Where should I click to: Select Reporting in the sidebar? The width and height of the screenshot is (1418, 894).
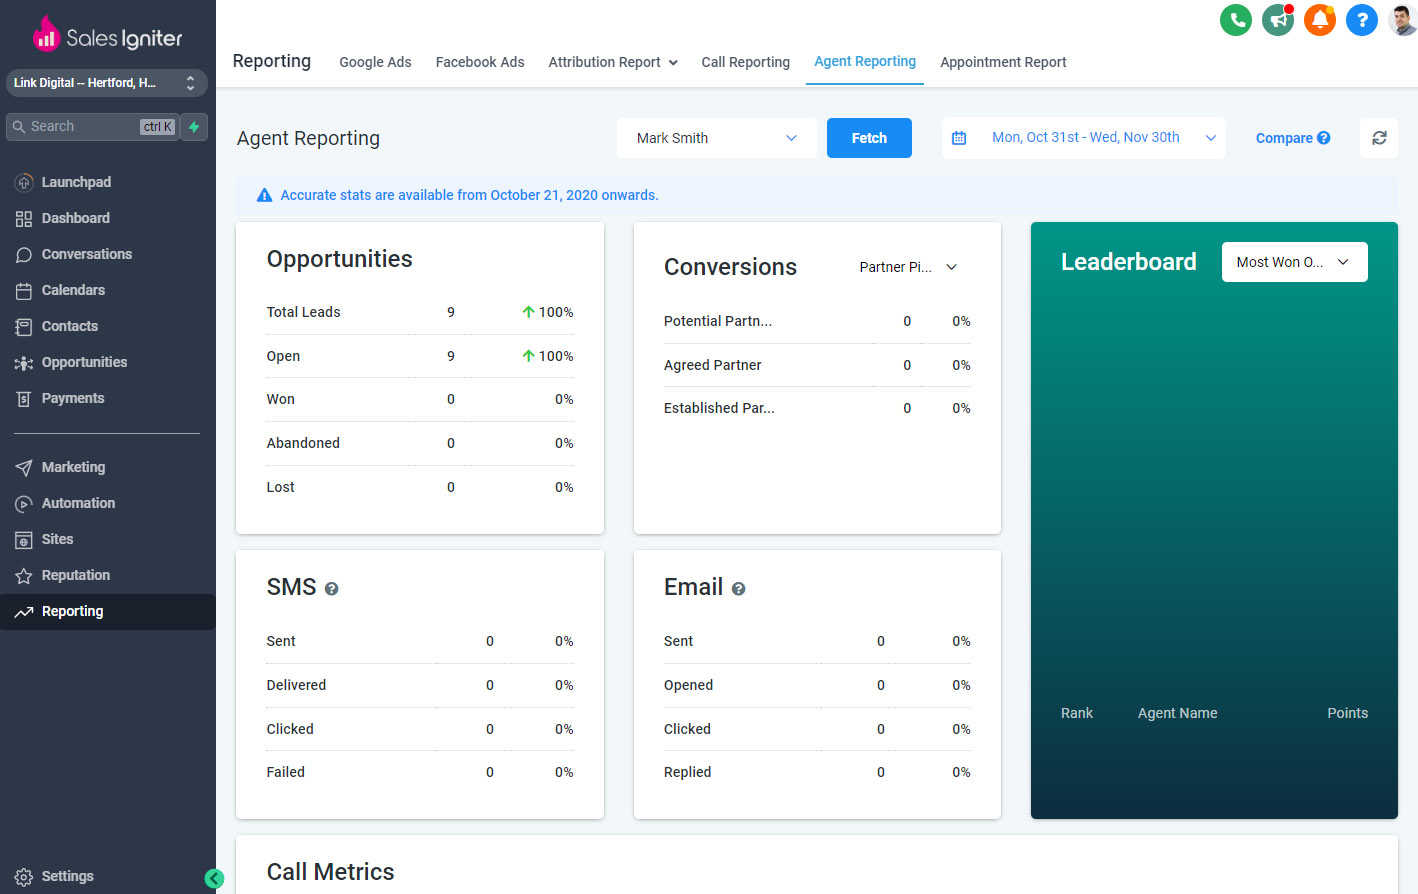108,611
